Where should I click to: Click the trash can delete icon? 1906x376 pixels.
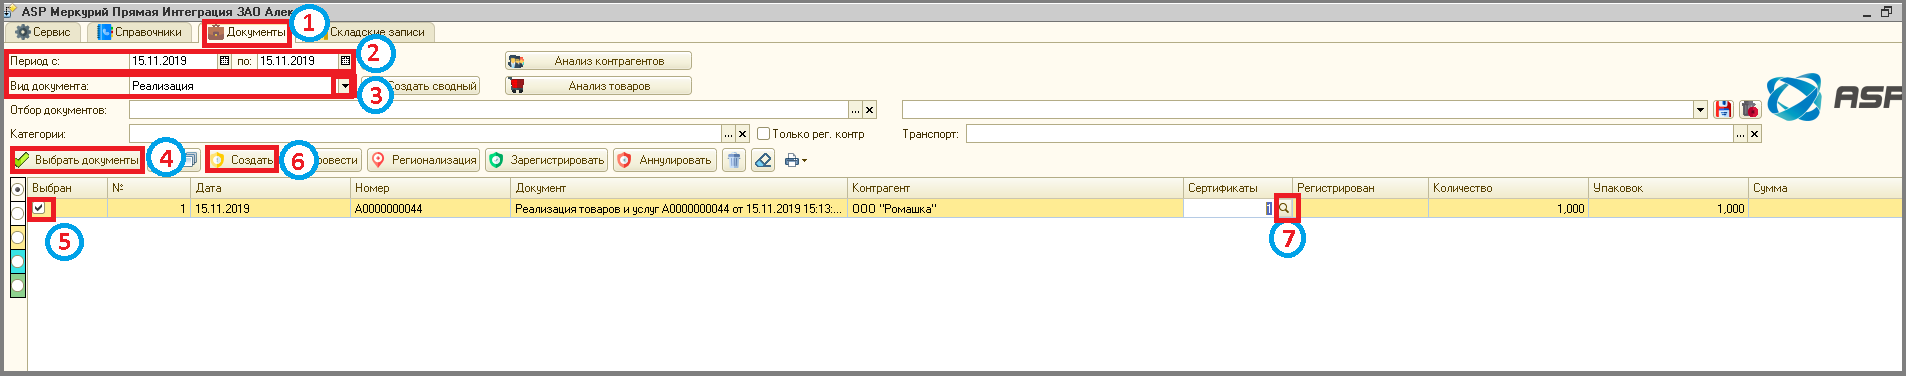pyautogui.click(x=734, y=160)
